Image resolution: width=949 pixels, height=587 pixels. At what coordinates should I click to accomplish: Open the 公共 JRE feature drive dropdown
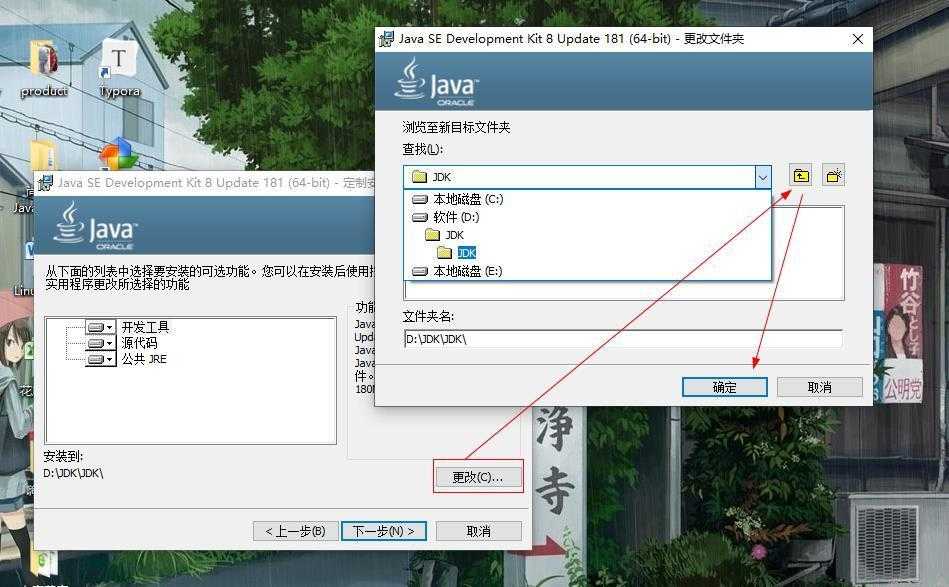tap(100, 359)
